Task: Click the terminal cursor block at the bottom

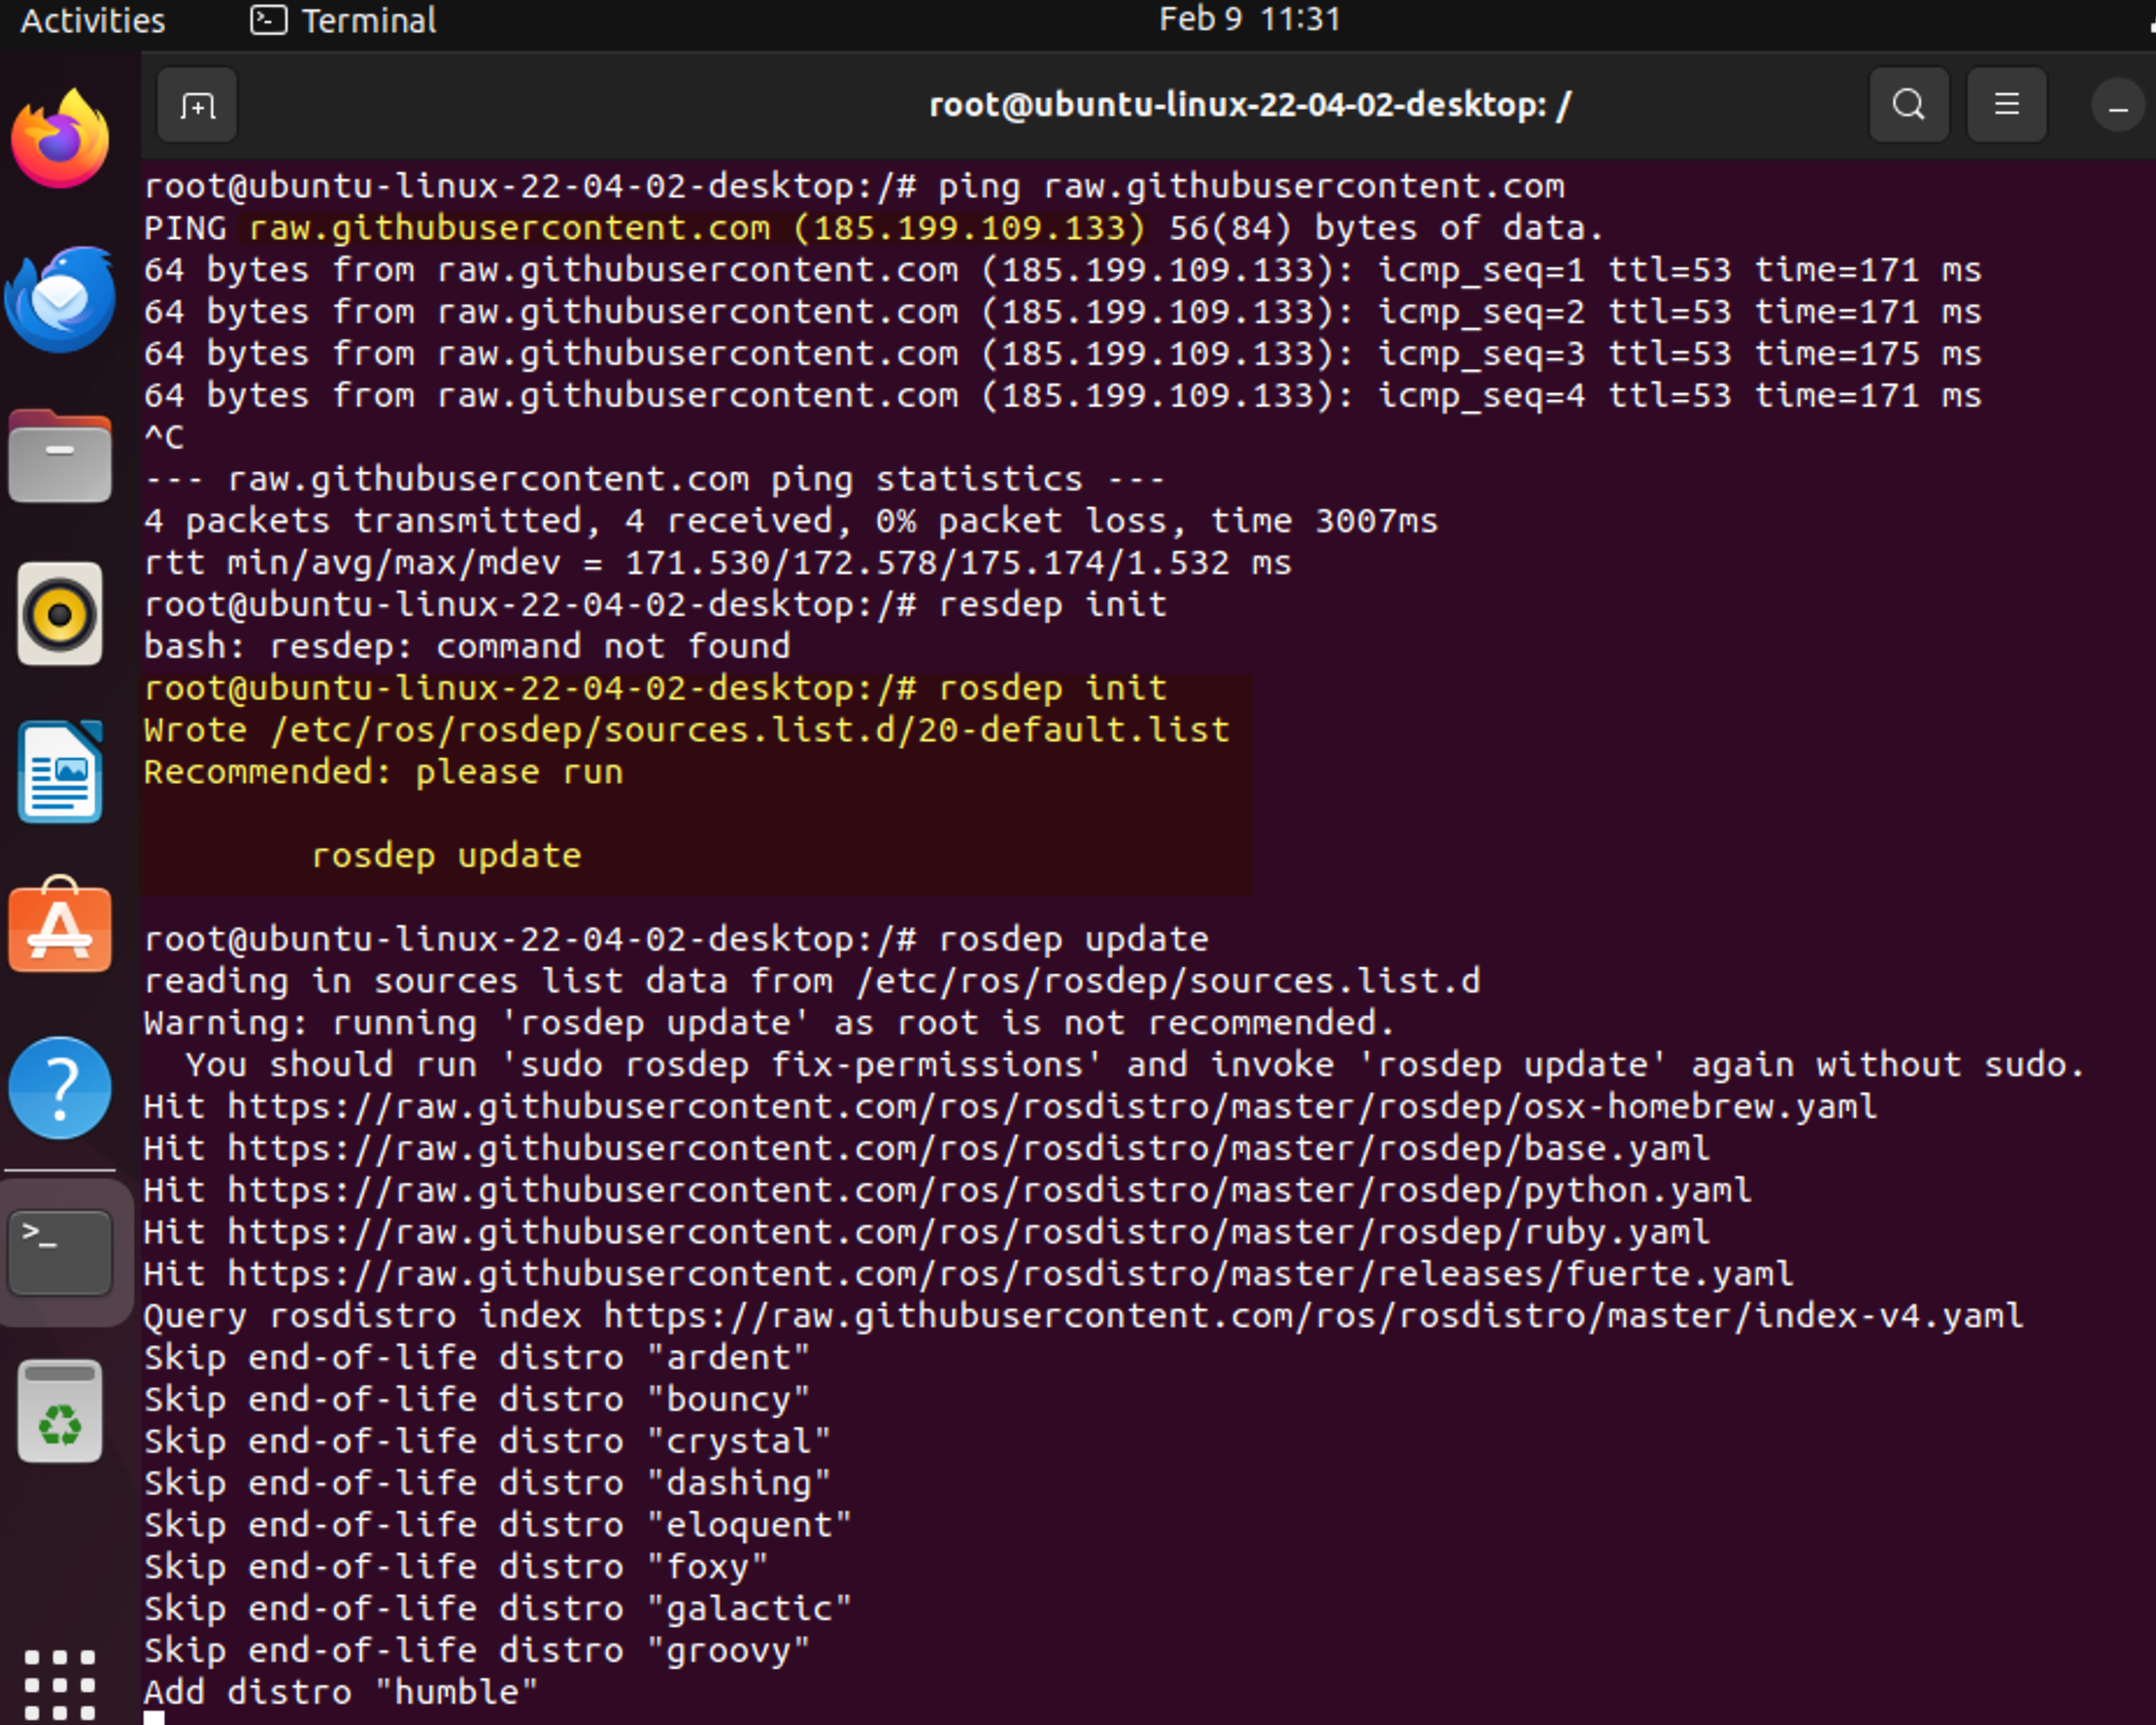Action: [x=154, y=1718]
